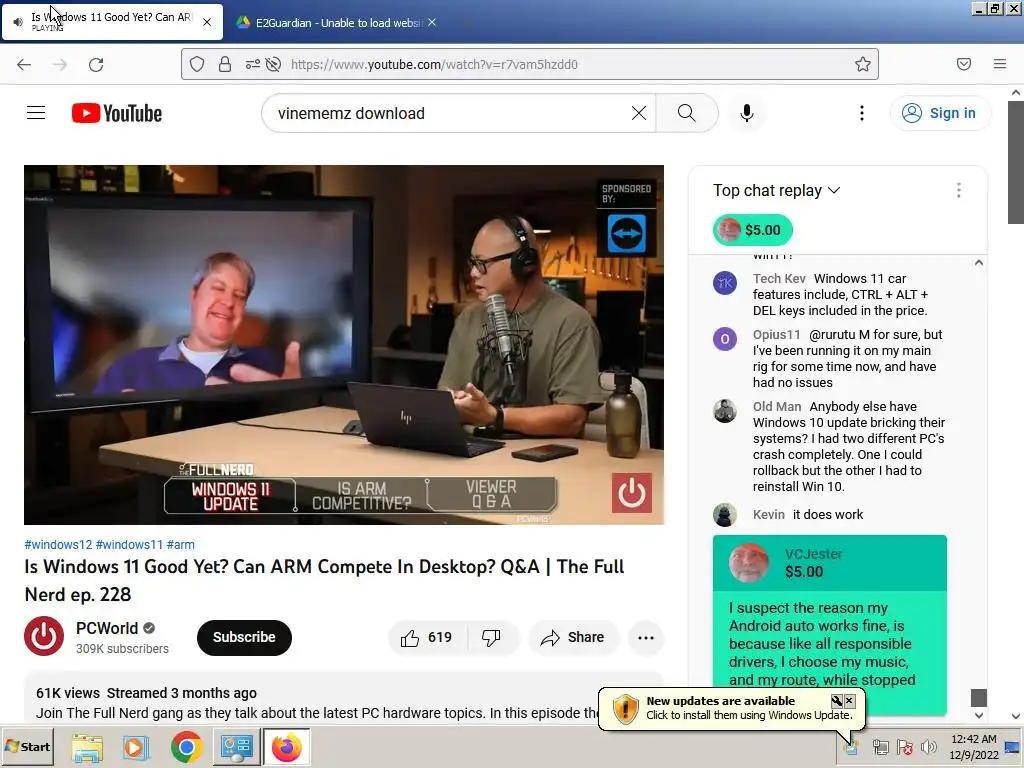Screen dimensions: 1024x768
Task: Open the taskbar clock and date
Action: [x=973, y=747]
